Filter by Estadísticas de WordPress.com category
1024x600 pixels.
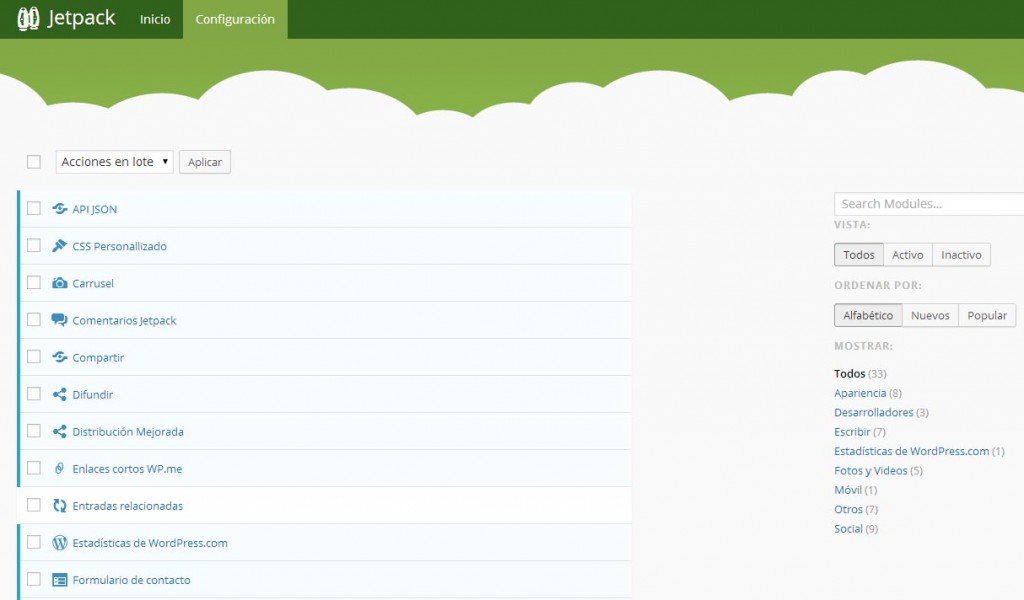tap(912, 451)
